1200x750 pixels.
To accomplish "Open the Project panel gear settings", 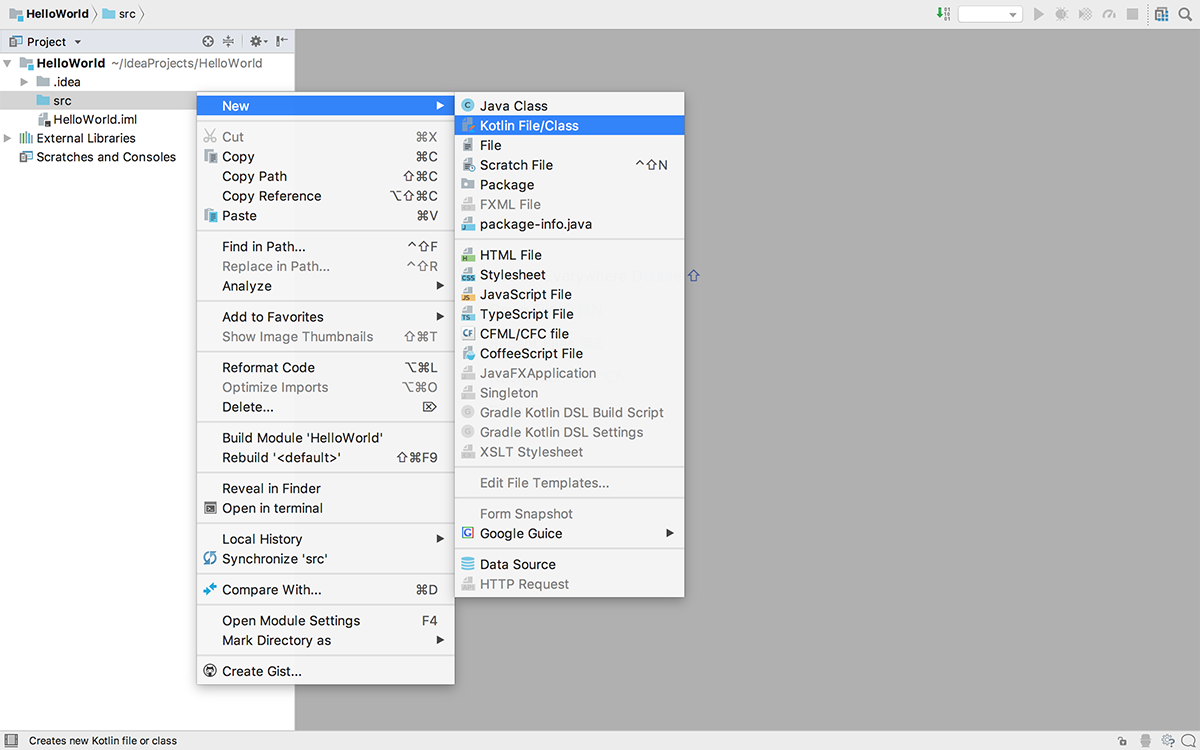I will [x=256, y=42].
